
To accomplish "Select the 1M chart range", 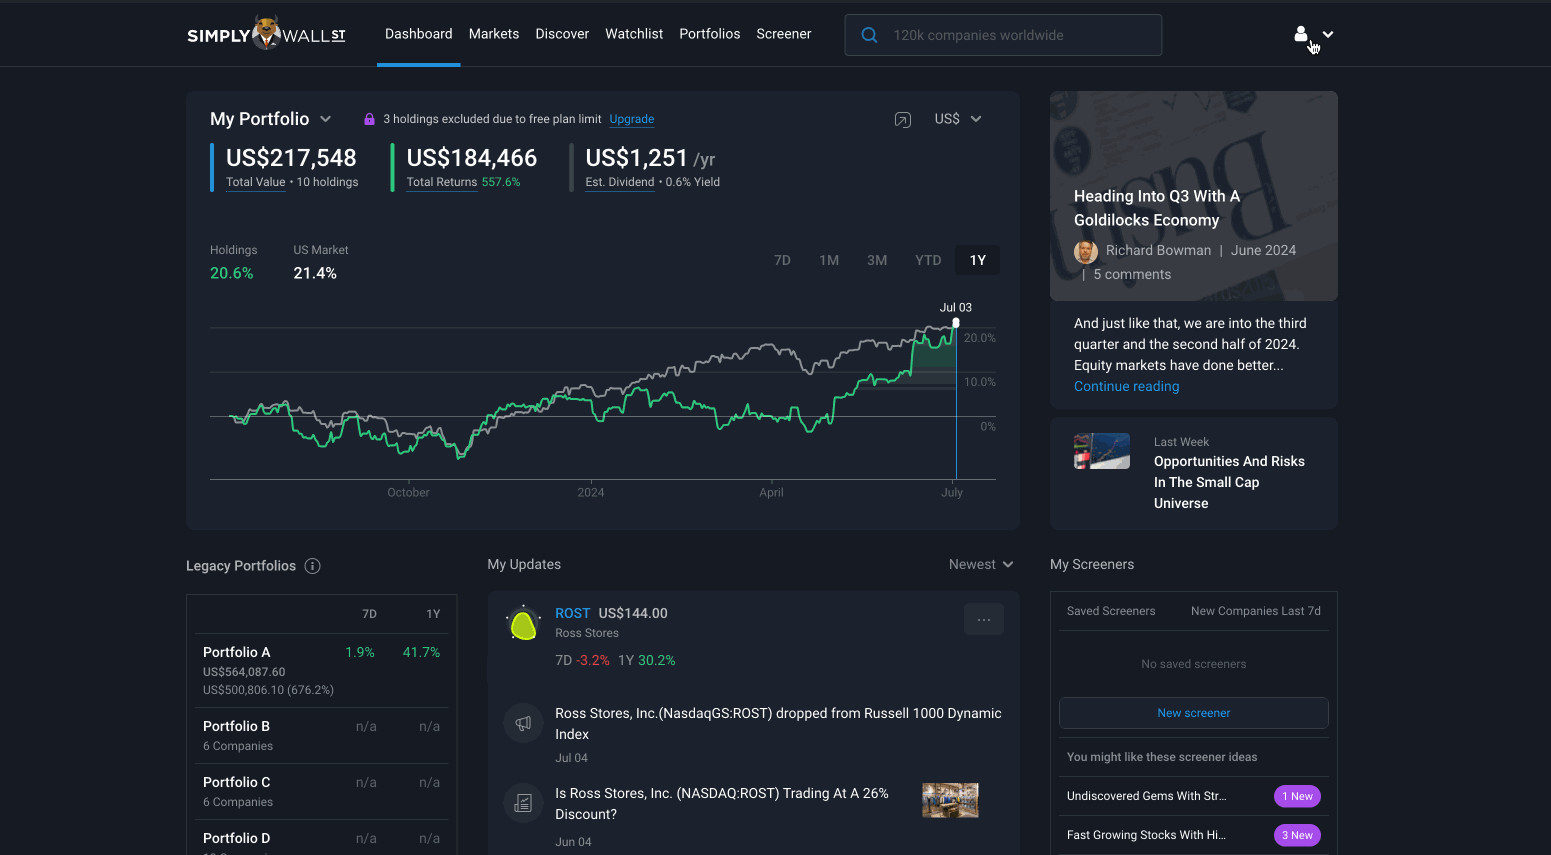I will point(829,260).
